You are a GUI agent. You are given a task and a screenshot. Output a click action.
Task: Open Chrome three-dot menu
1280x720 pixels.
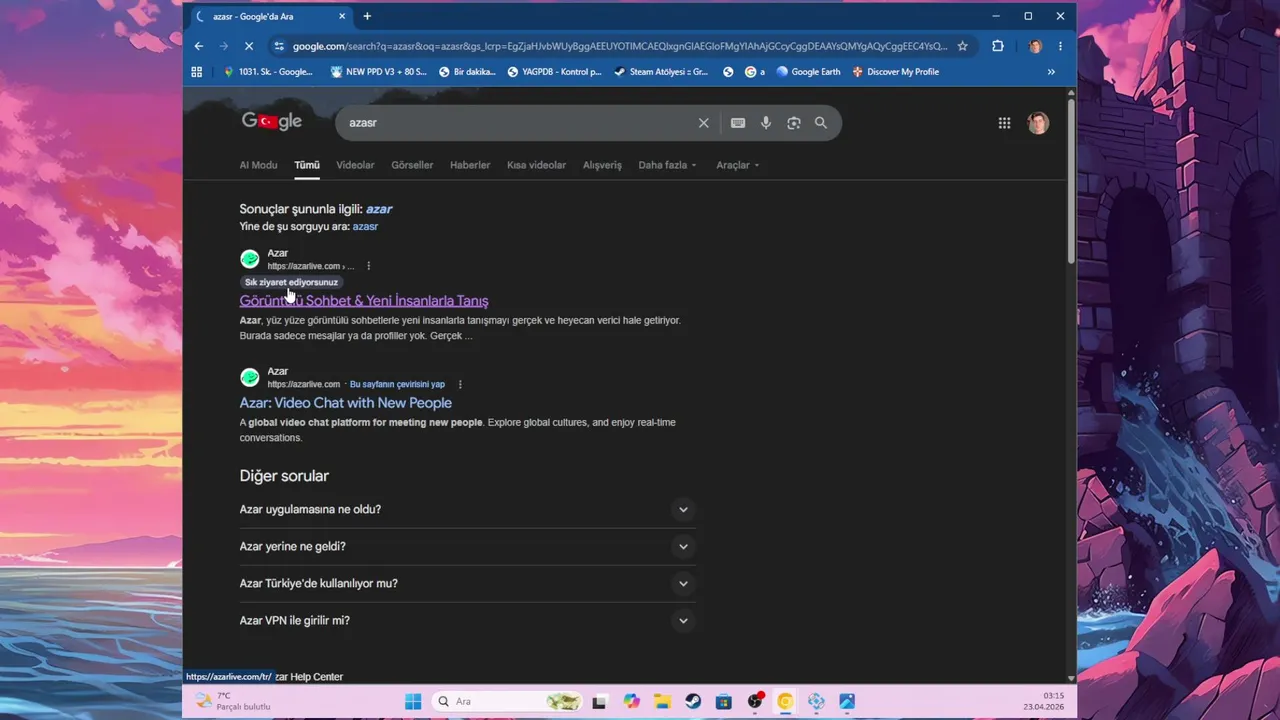(1060, 46)
